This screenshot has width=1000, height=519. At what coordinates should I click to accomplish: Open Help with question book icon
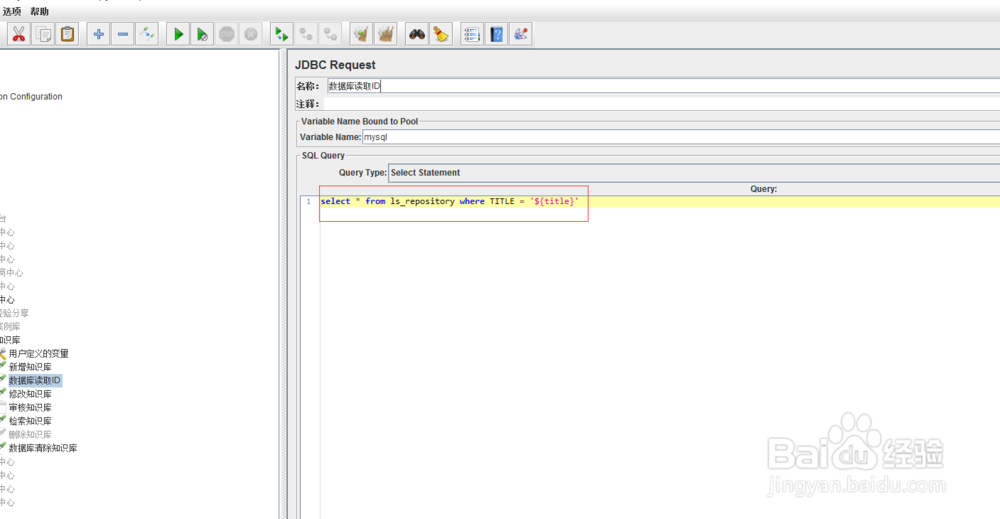click(x=496, y=34)
